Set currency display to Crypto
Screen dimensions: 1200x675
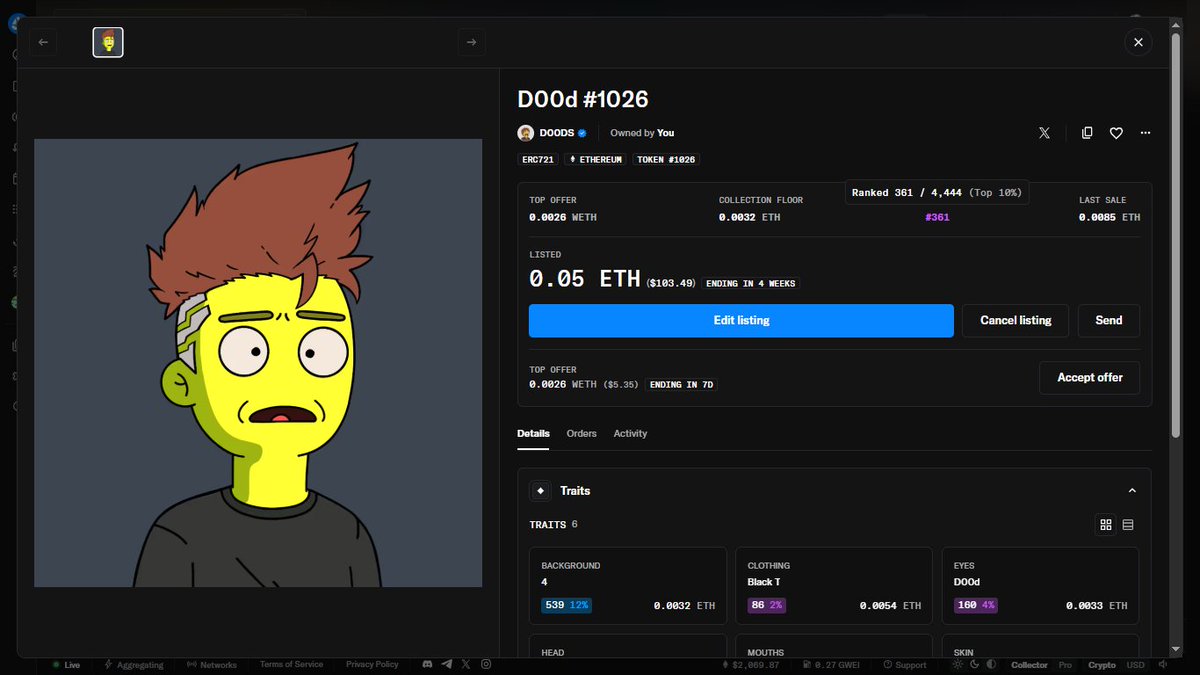[1102, 665]
